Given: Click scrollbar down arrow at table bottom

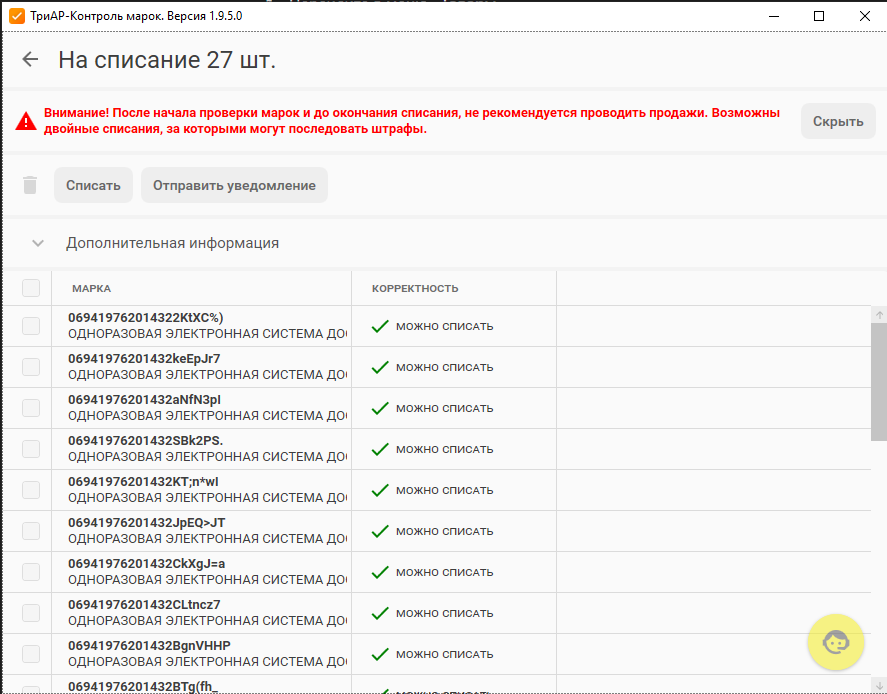Looking at the screenshot, I should coord(879,686).
